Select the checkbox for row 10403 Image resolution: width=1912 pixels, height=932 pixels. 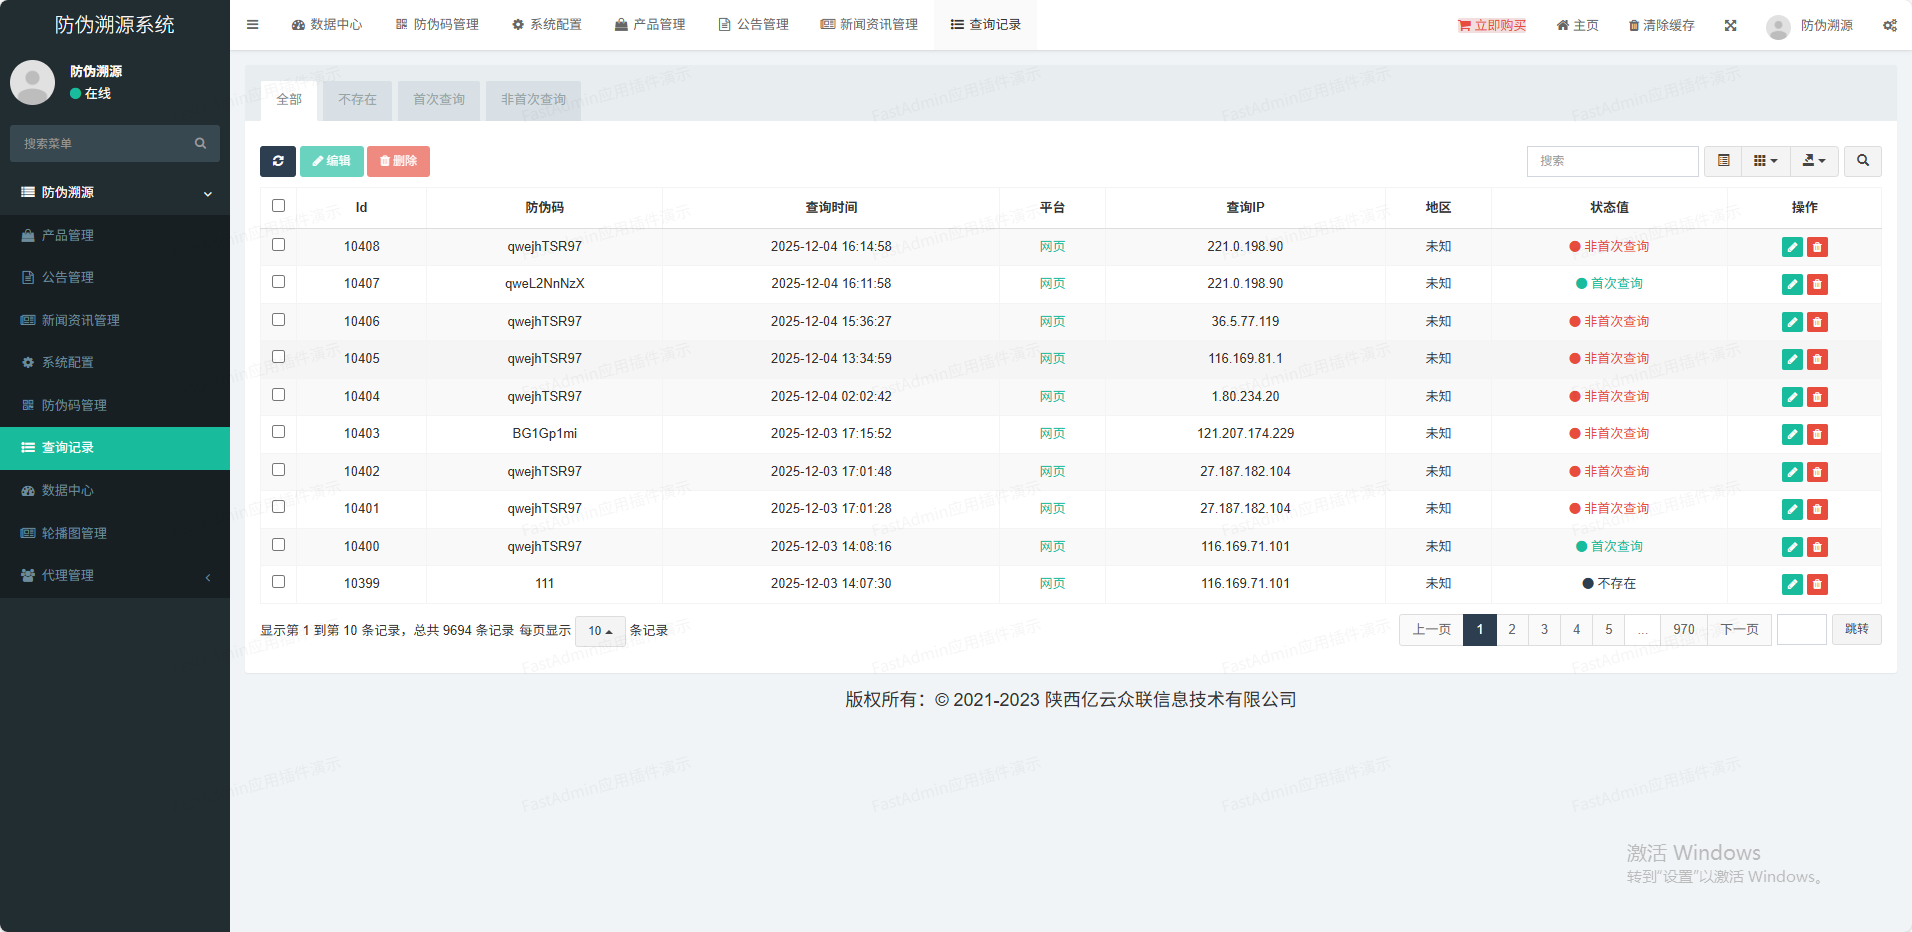279,432
